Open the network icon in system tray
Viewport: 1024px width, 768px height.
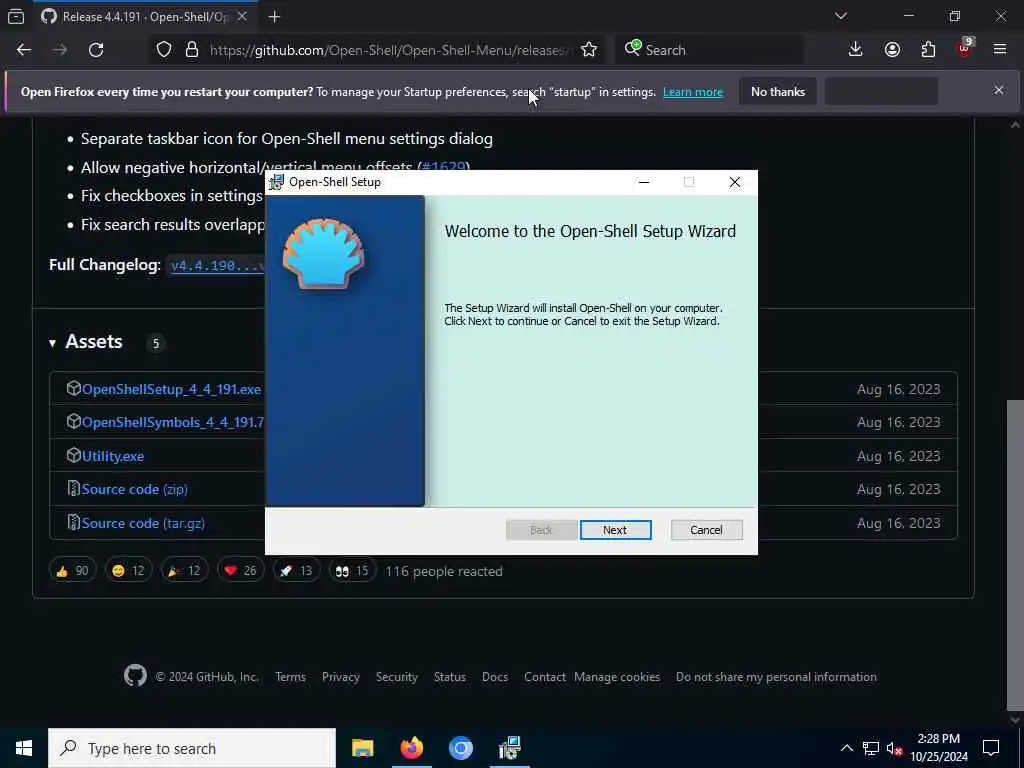[871, 748]
